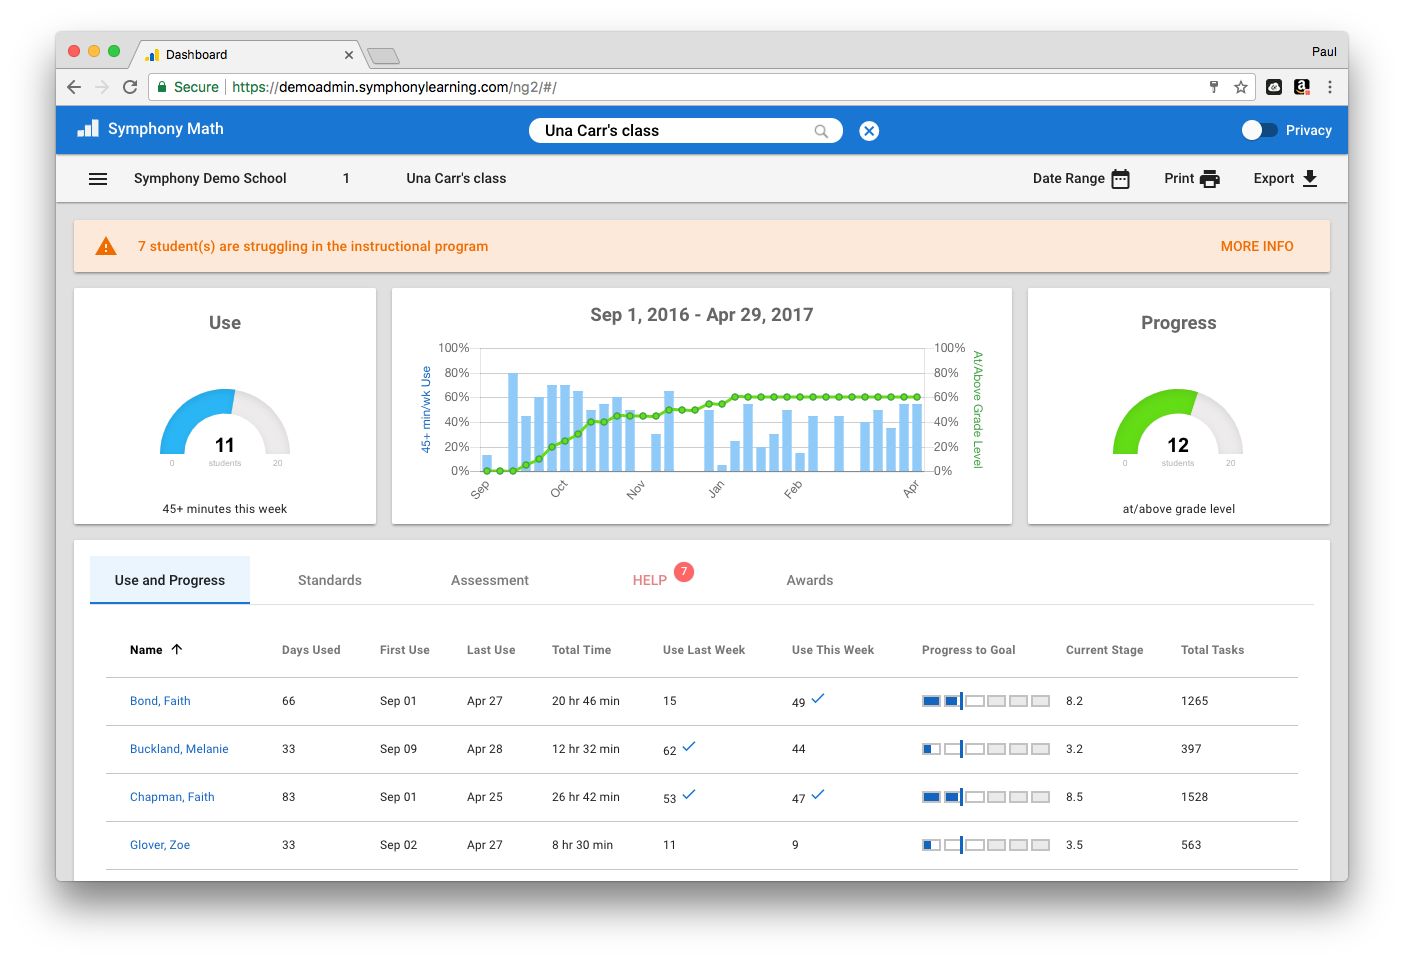The height and width of the screenshot is (961, 1404).
Task: Switch to the Assessment tab
Action: 490,580
